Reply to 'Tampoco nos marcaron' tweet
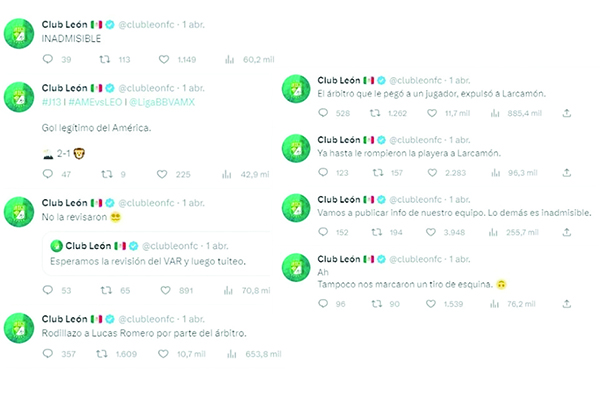 tap(323, 304)
